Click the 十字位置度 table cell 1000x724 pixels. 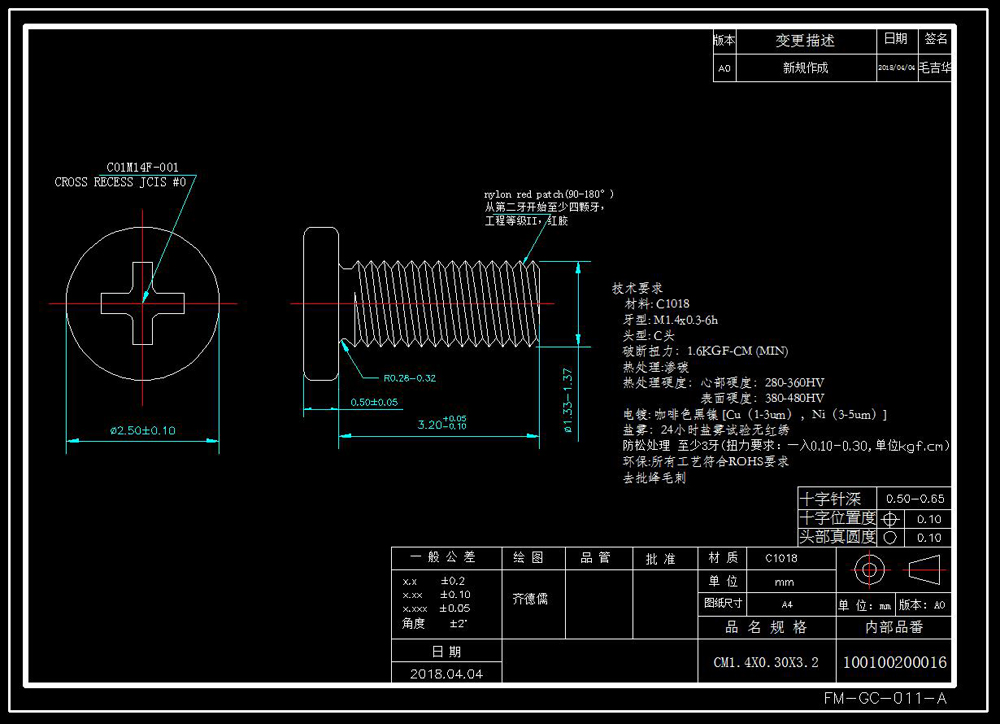click(837, 519)
